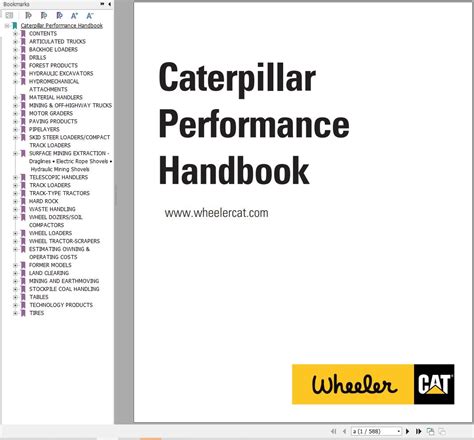The height and width of the screenshot is (440, 474).
Task: Go to the next page
Action: (407, 431)
